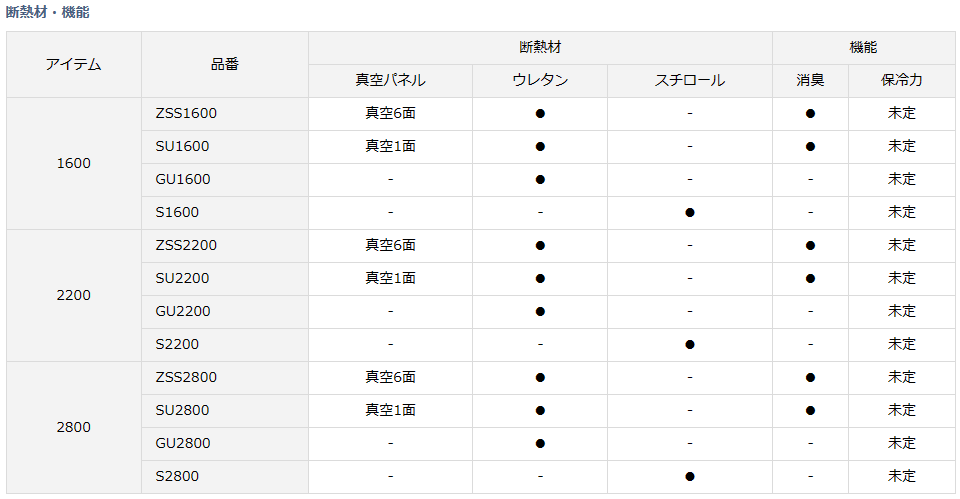The width and height of the screenshot is (960, 499).
Task: Click the 真空パネル column header
Action: (x=390, y=80)
